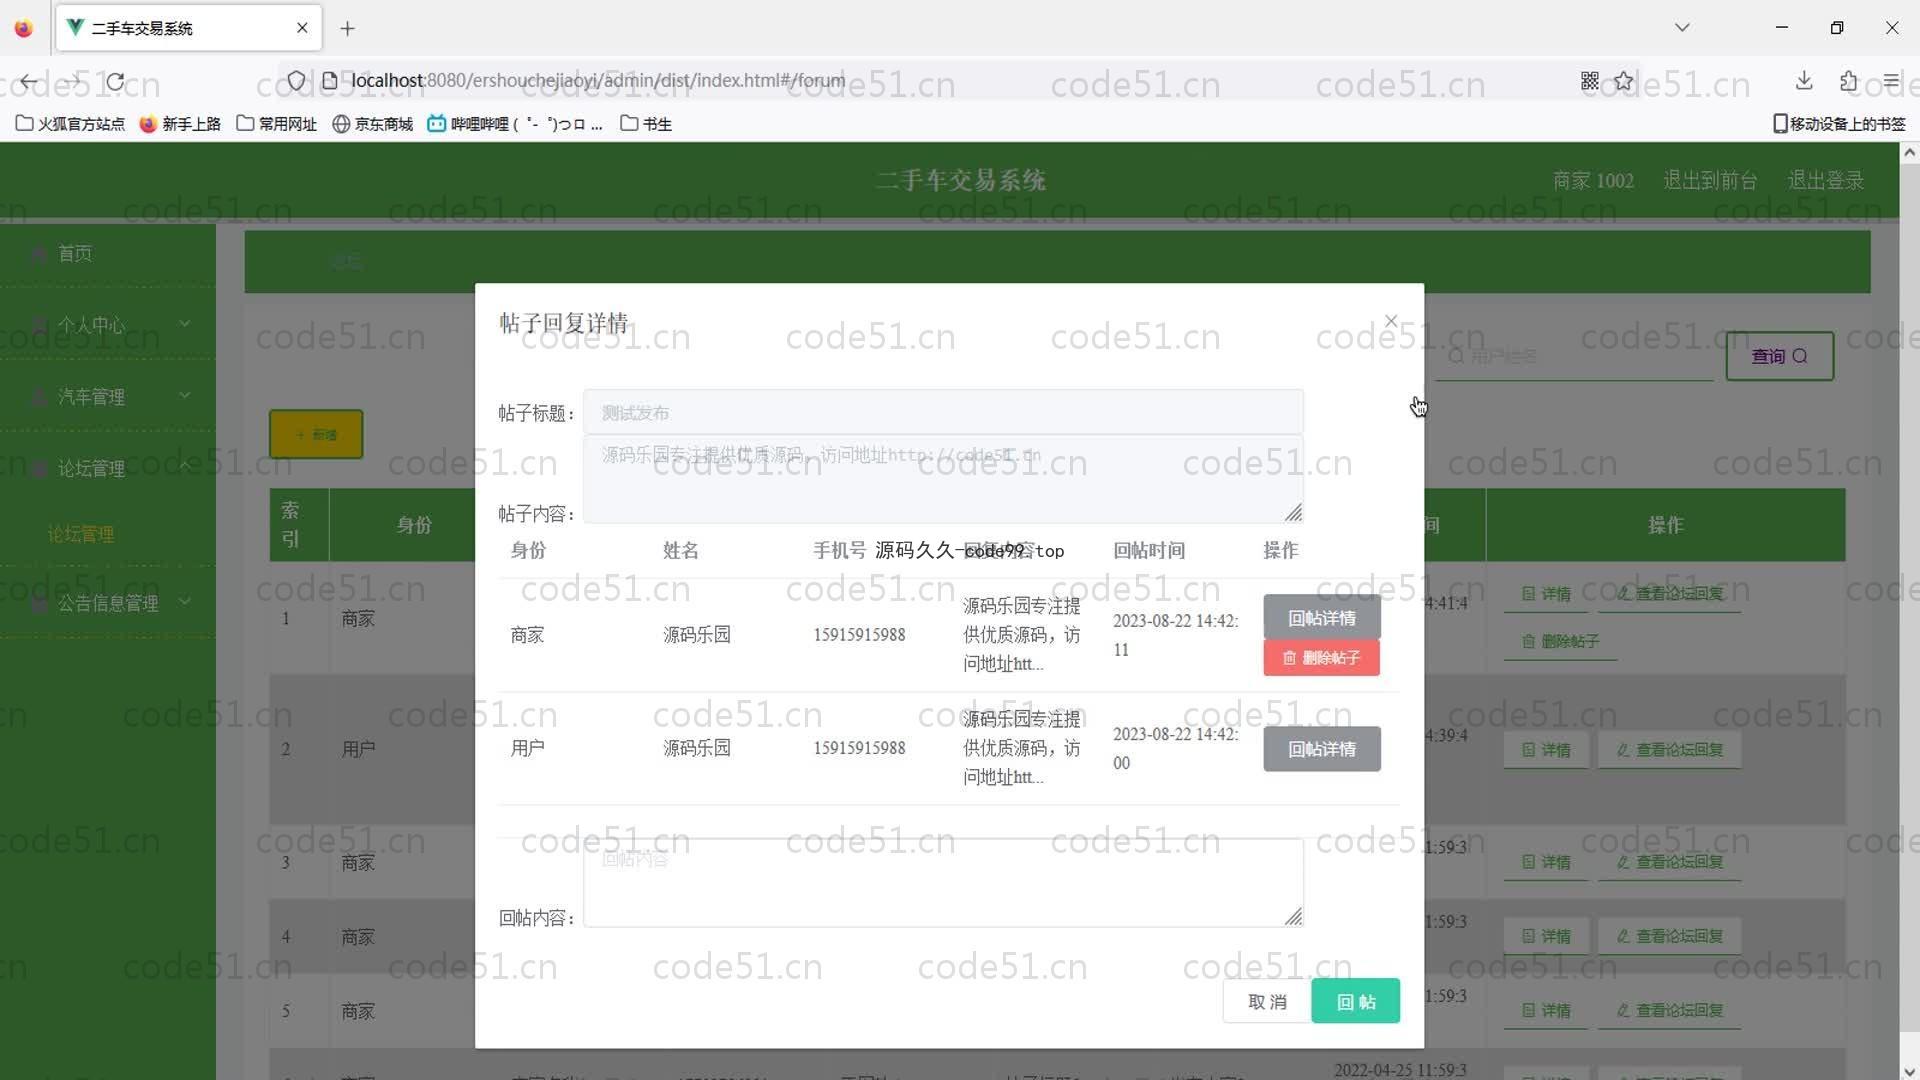Submit reply with green 回帖 button
This screenshot has width=1920, height=1080.
point(1355,1001)
